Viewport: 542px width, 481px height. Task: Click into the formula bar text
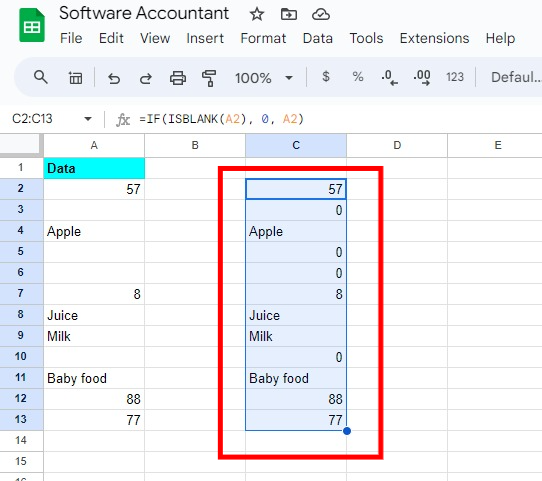[x=222, y=119]
